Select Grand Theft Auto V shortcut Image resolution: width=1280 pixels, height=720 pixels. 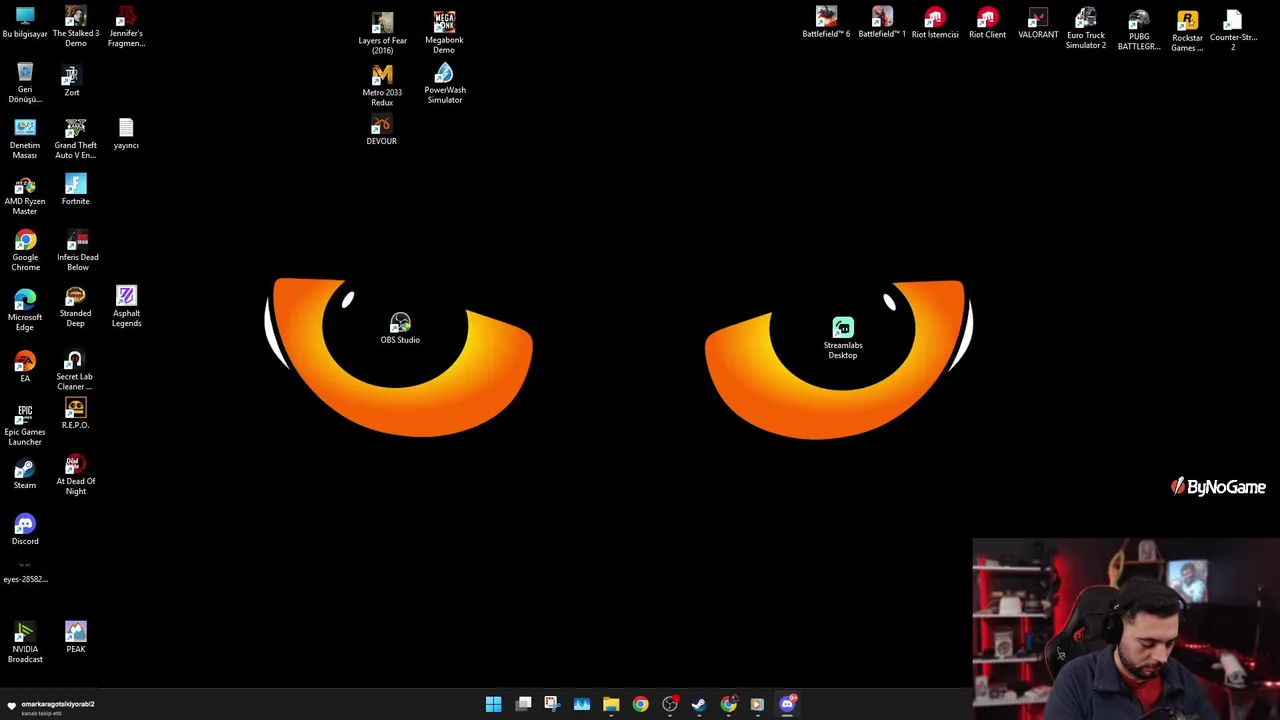pos(75,139)
